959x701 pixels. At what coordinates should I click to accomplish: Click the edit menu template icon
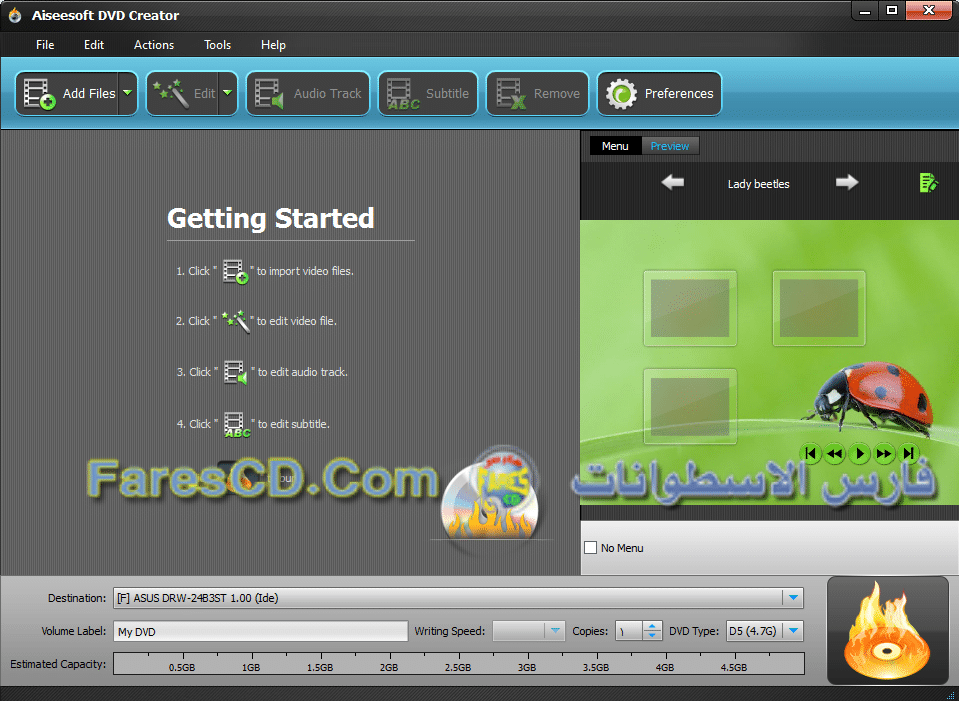point(928,183)
